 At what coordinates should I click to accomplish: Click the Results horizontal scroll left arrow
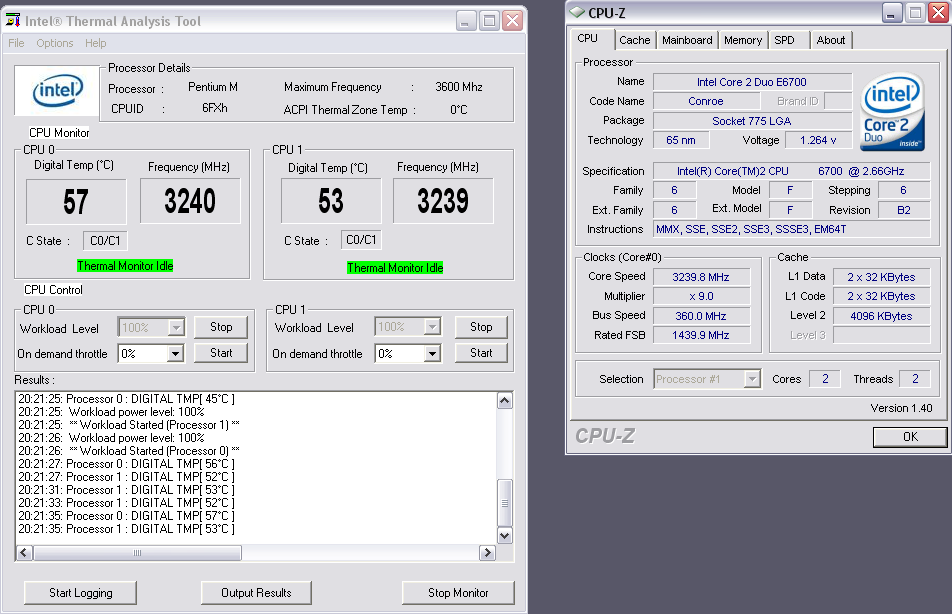click(x=24, y=553)
